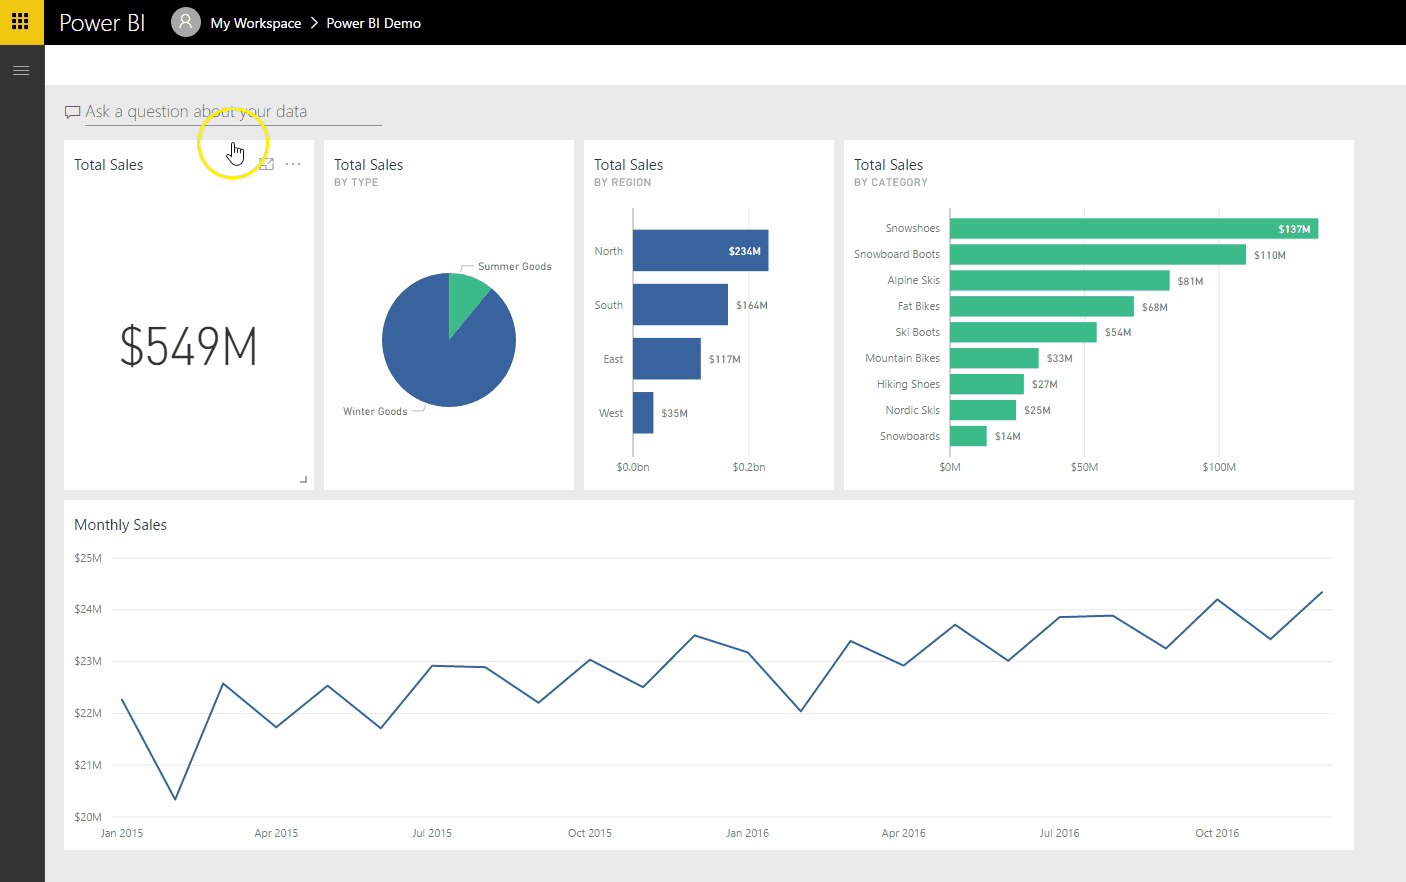Select the Snowshoes category bar
Viewport: 1406px width, 882px height.
click(x=1134, y=229)
